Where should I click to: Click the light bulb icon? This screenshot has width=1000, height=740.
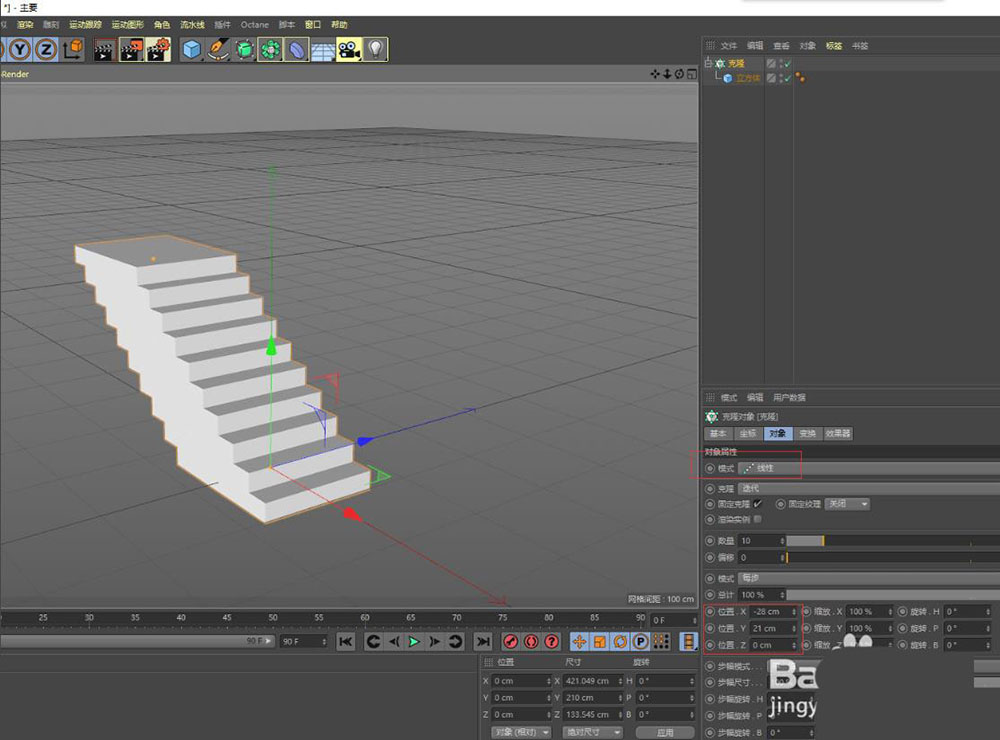click(x=376, y=49)
